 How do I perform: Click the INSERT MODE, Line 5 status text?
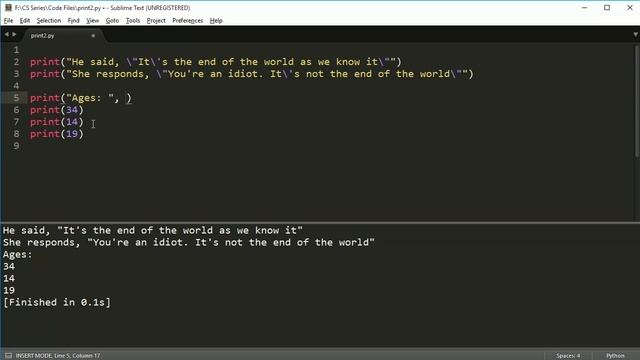(58, 356)
